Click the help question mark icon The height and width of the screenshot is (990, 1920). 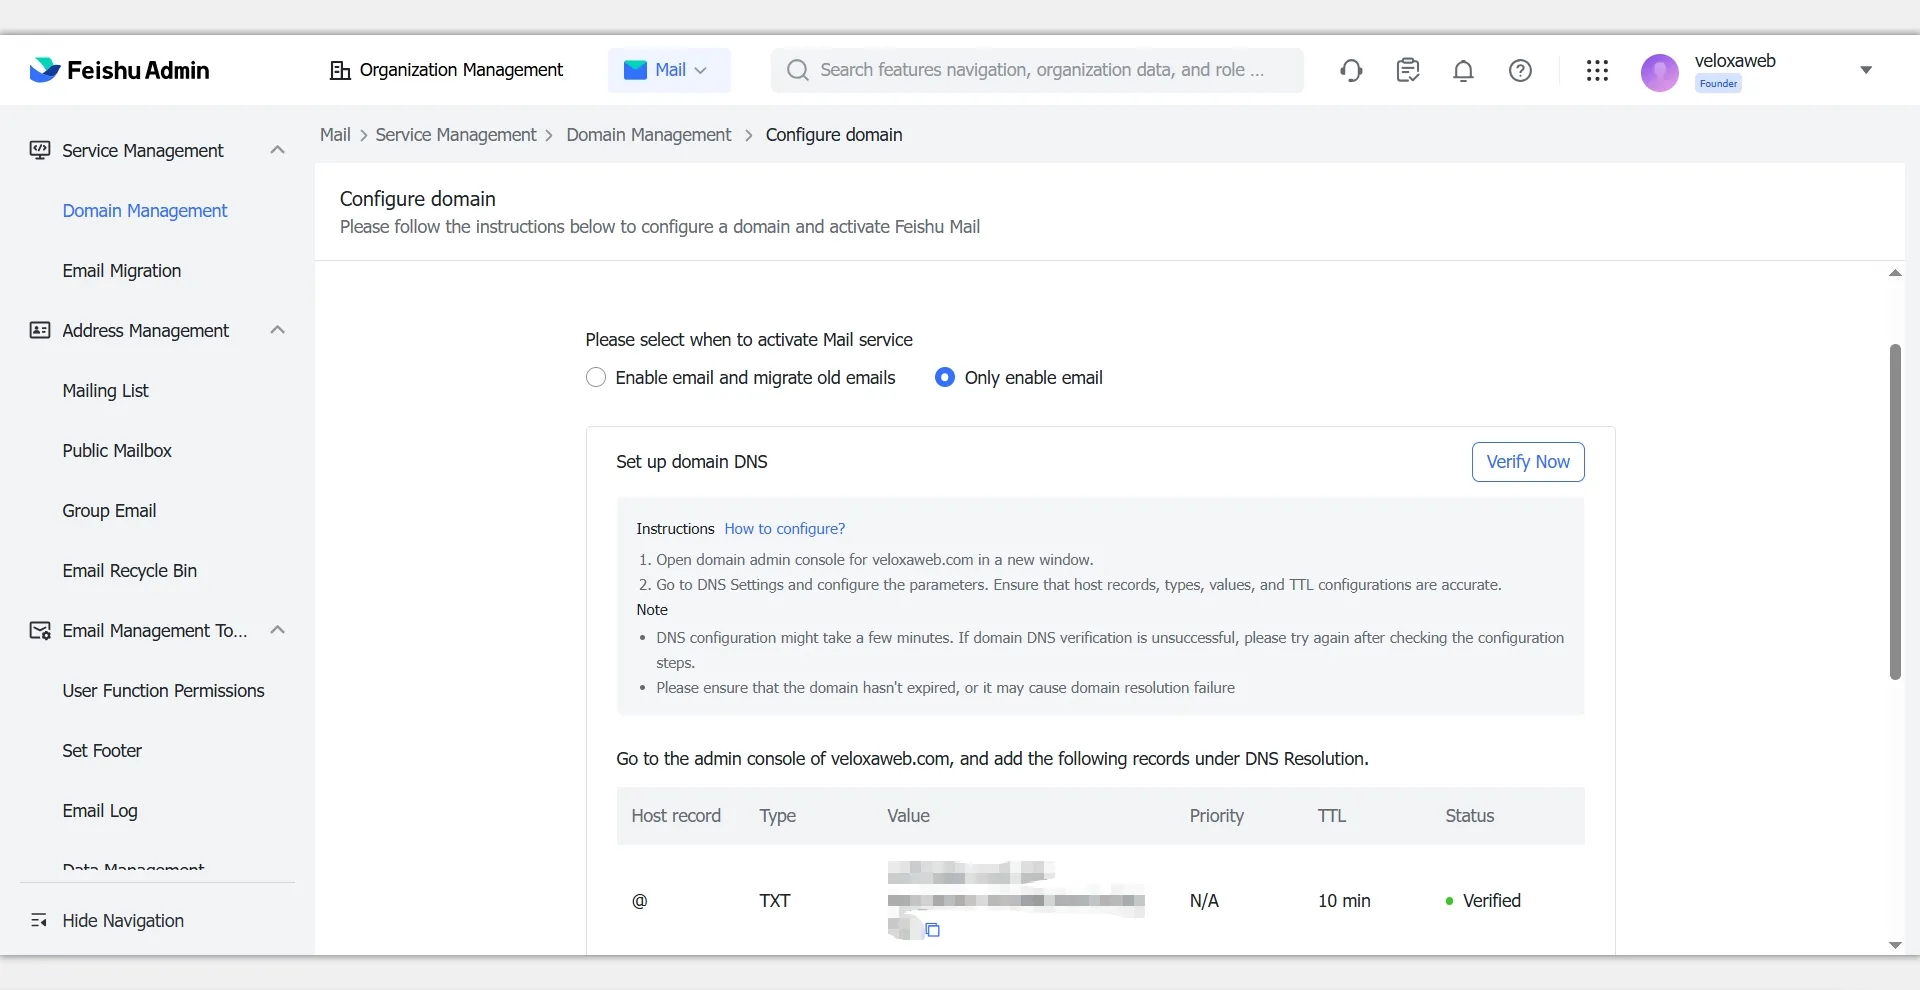[1520, 70]
